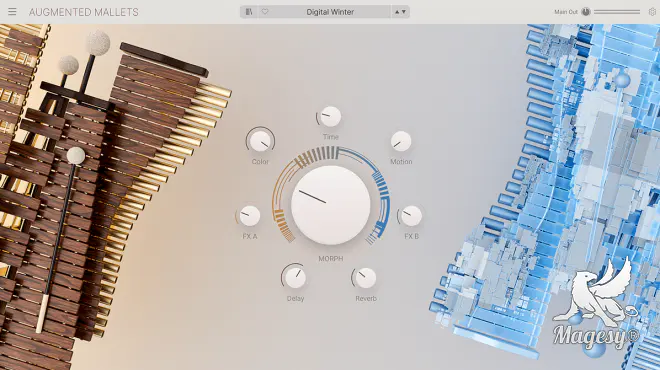Click the MORPH label
The image size is (660, 370).
[330, 258]
